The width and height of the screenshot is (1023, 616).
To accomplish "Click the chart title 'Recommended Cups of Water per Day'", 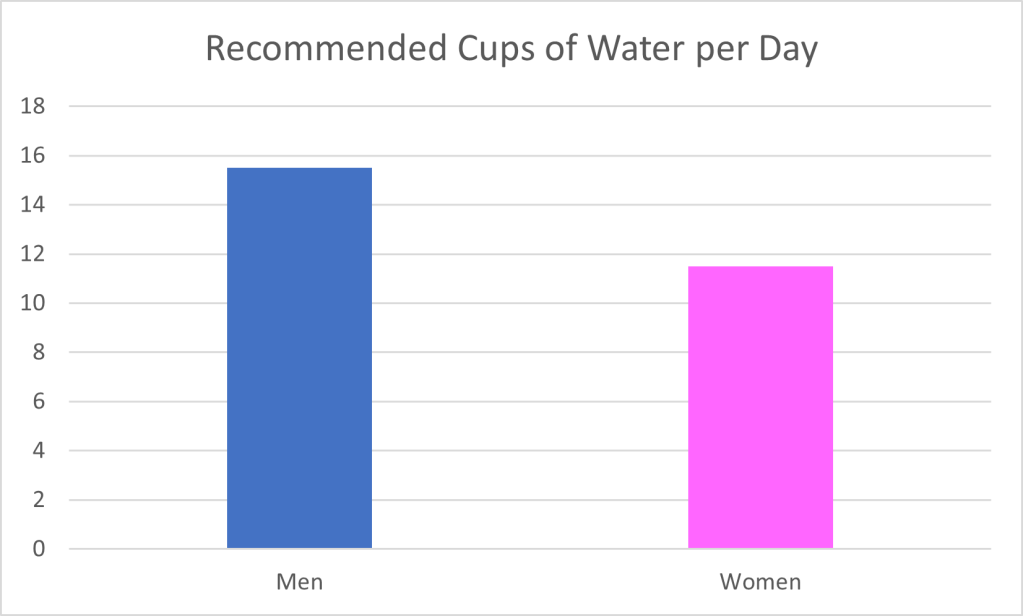I will pos(511,48).
